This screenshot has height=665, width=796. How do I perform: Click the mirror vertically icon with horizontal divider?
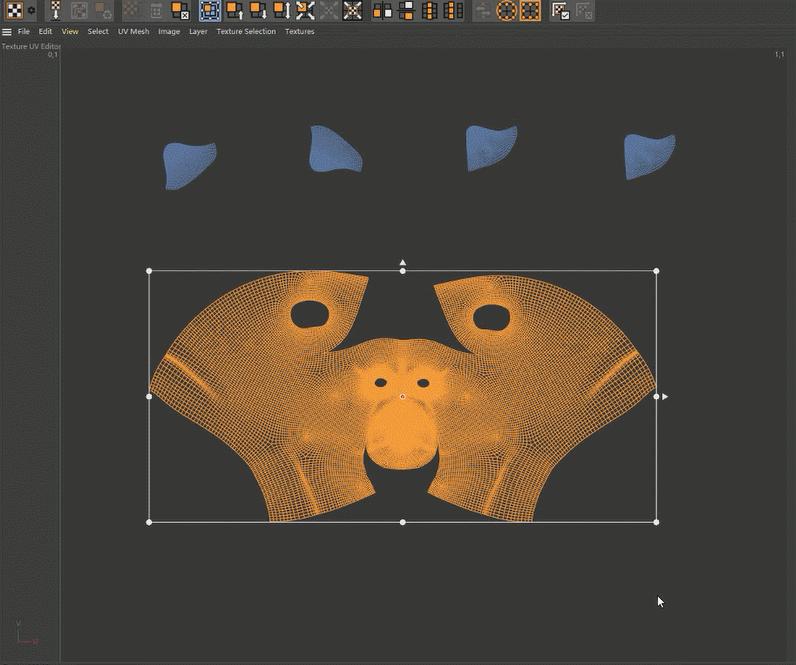click(x=406, y=10)
